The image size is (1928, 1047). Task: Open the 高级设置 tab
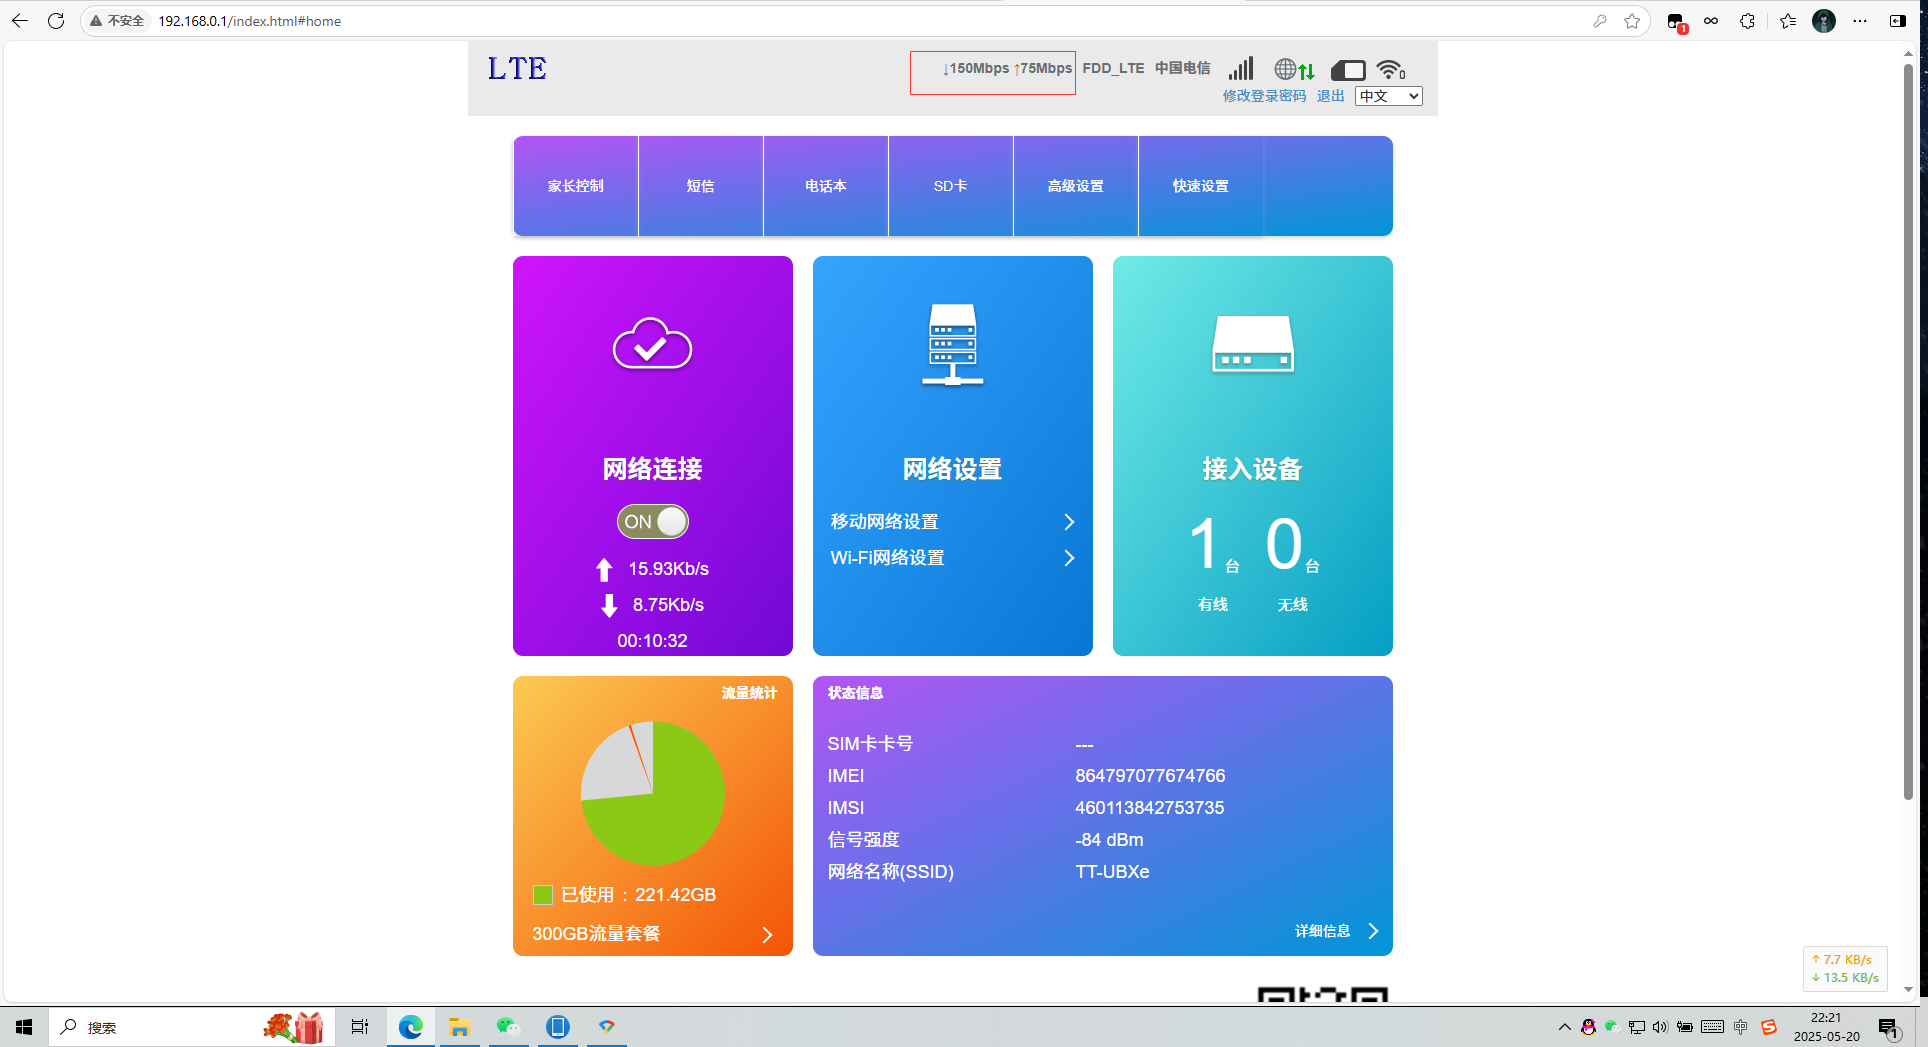coord(1076,186)
